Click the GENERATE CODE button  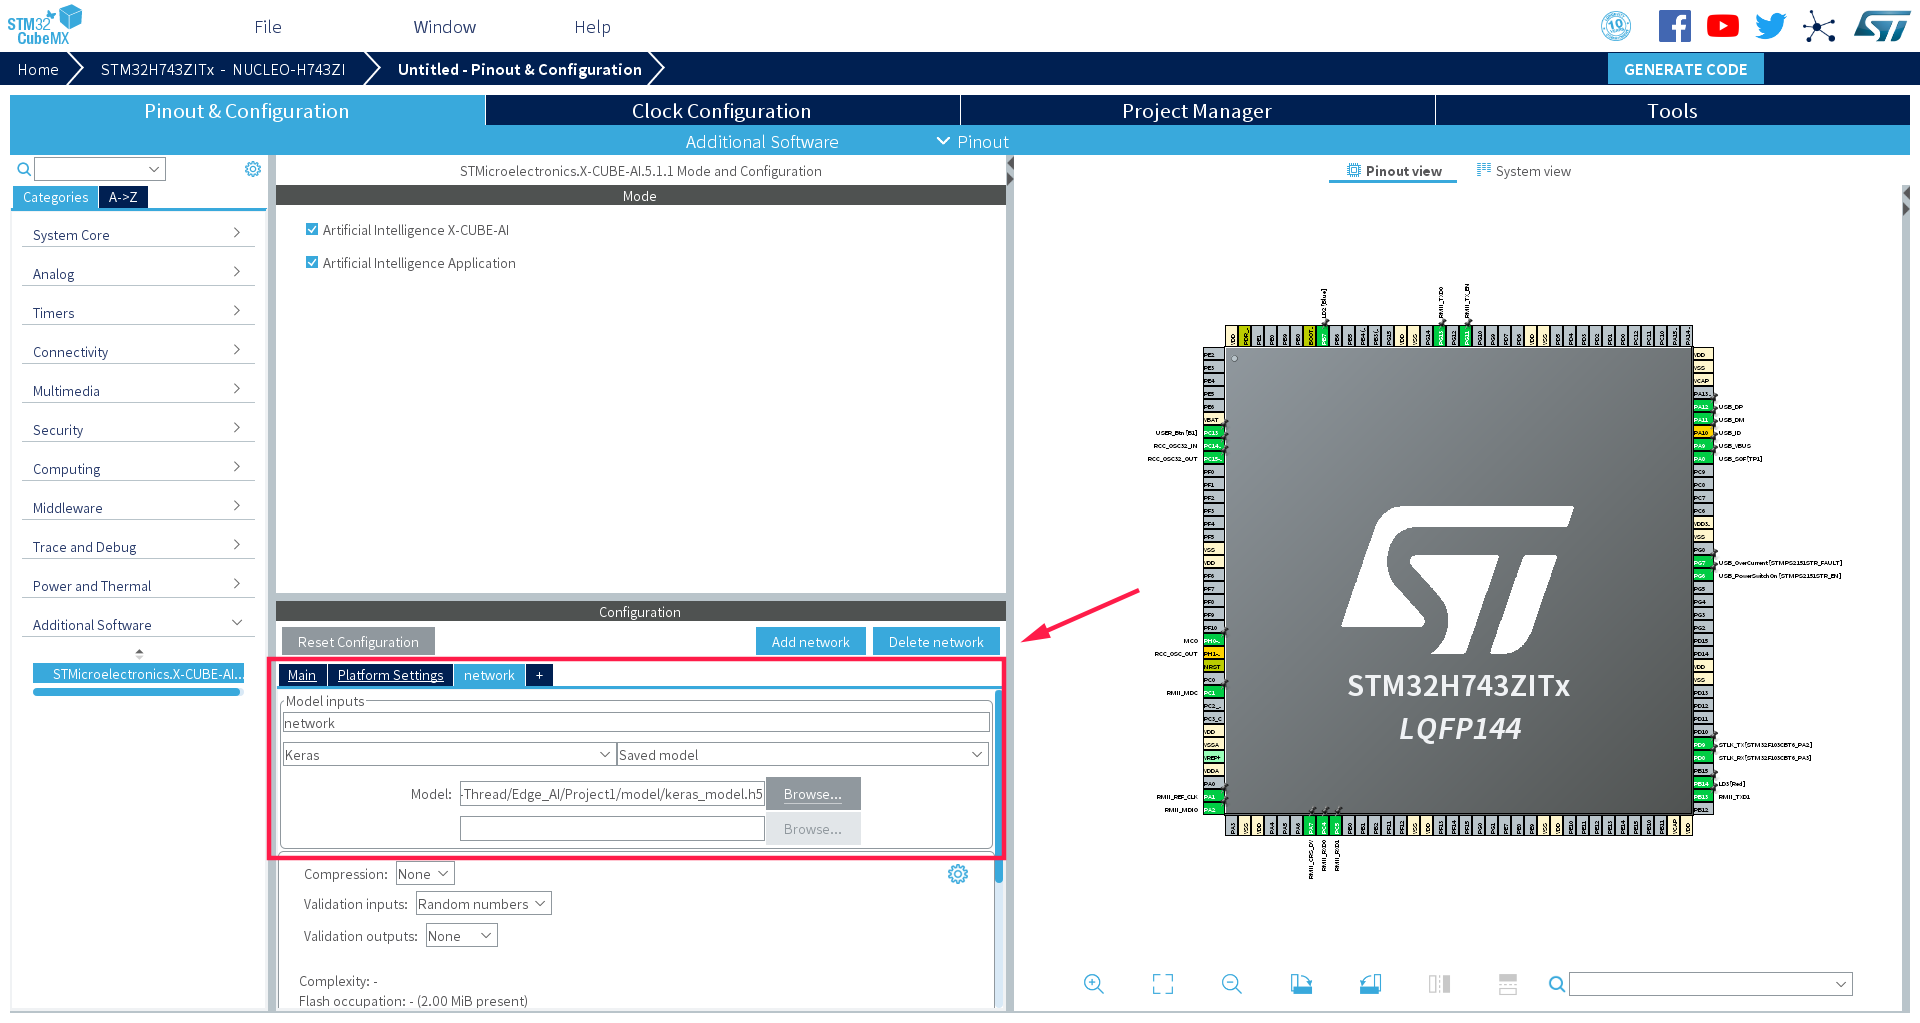coord(1685,68)
